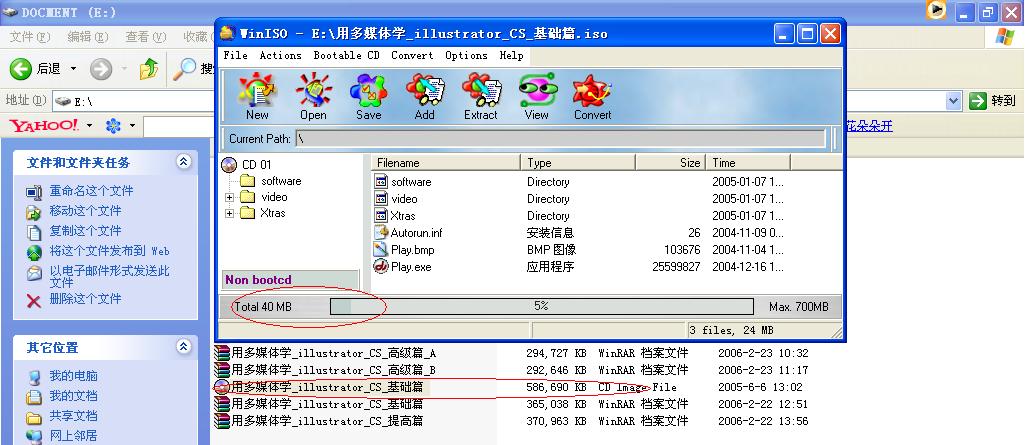
Task: Select the video directory row icon
Action: point(381,199)
